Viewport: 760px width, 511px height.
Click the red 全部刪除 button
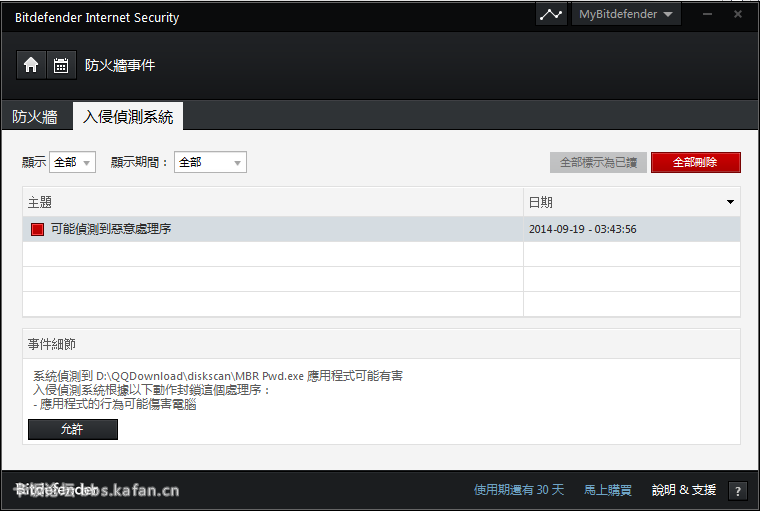pos(696,162)
